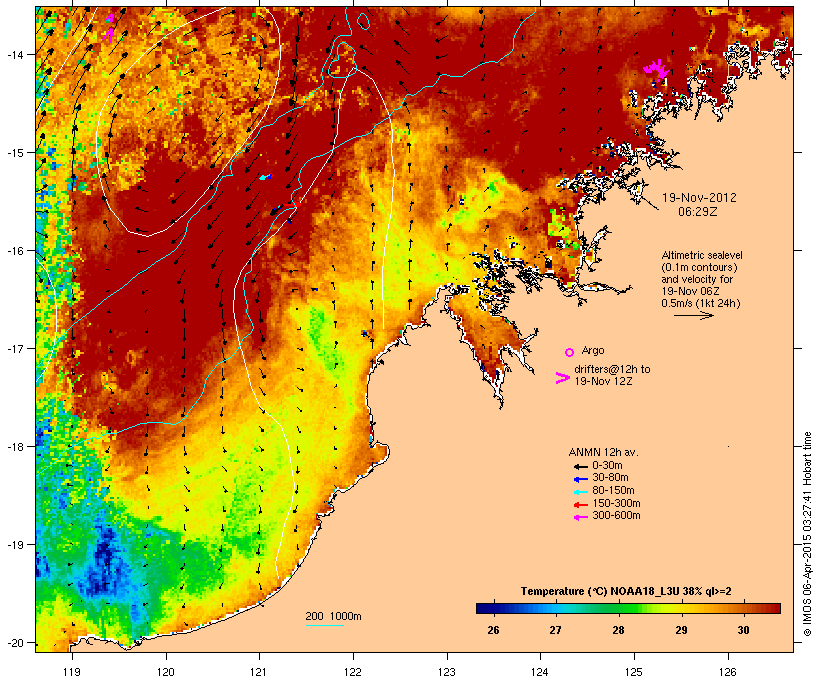This screenshot has width=820, height=680.
Task: Click the cyan ANMN mooring arrow in mid-ocean
Action: [x=266, y=177]
